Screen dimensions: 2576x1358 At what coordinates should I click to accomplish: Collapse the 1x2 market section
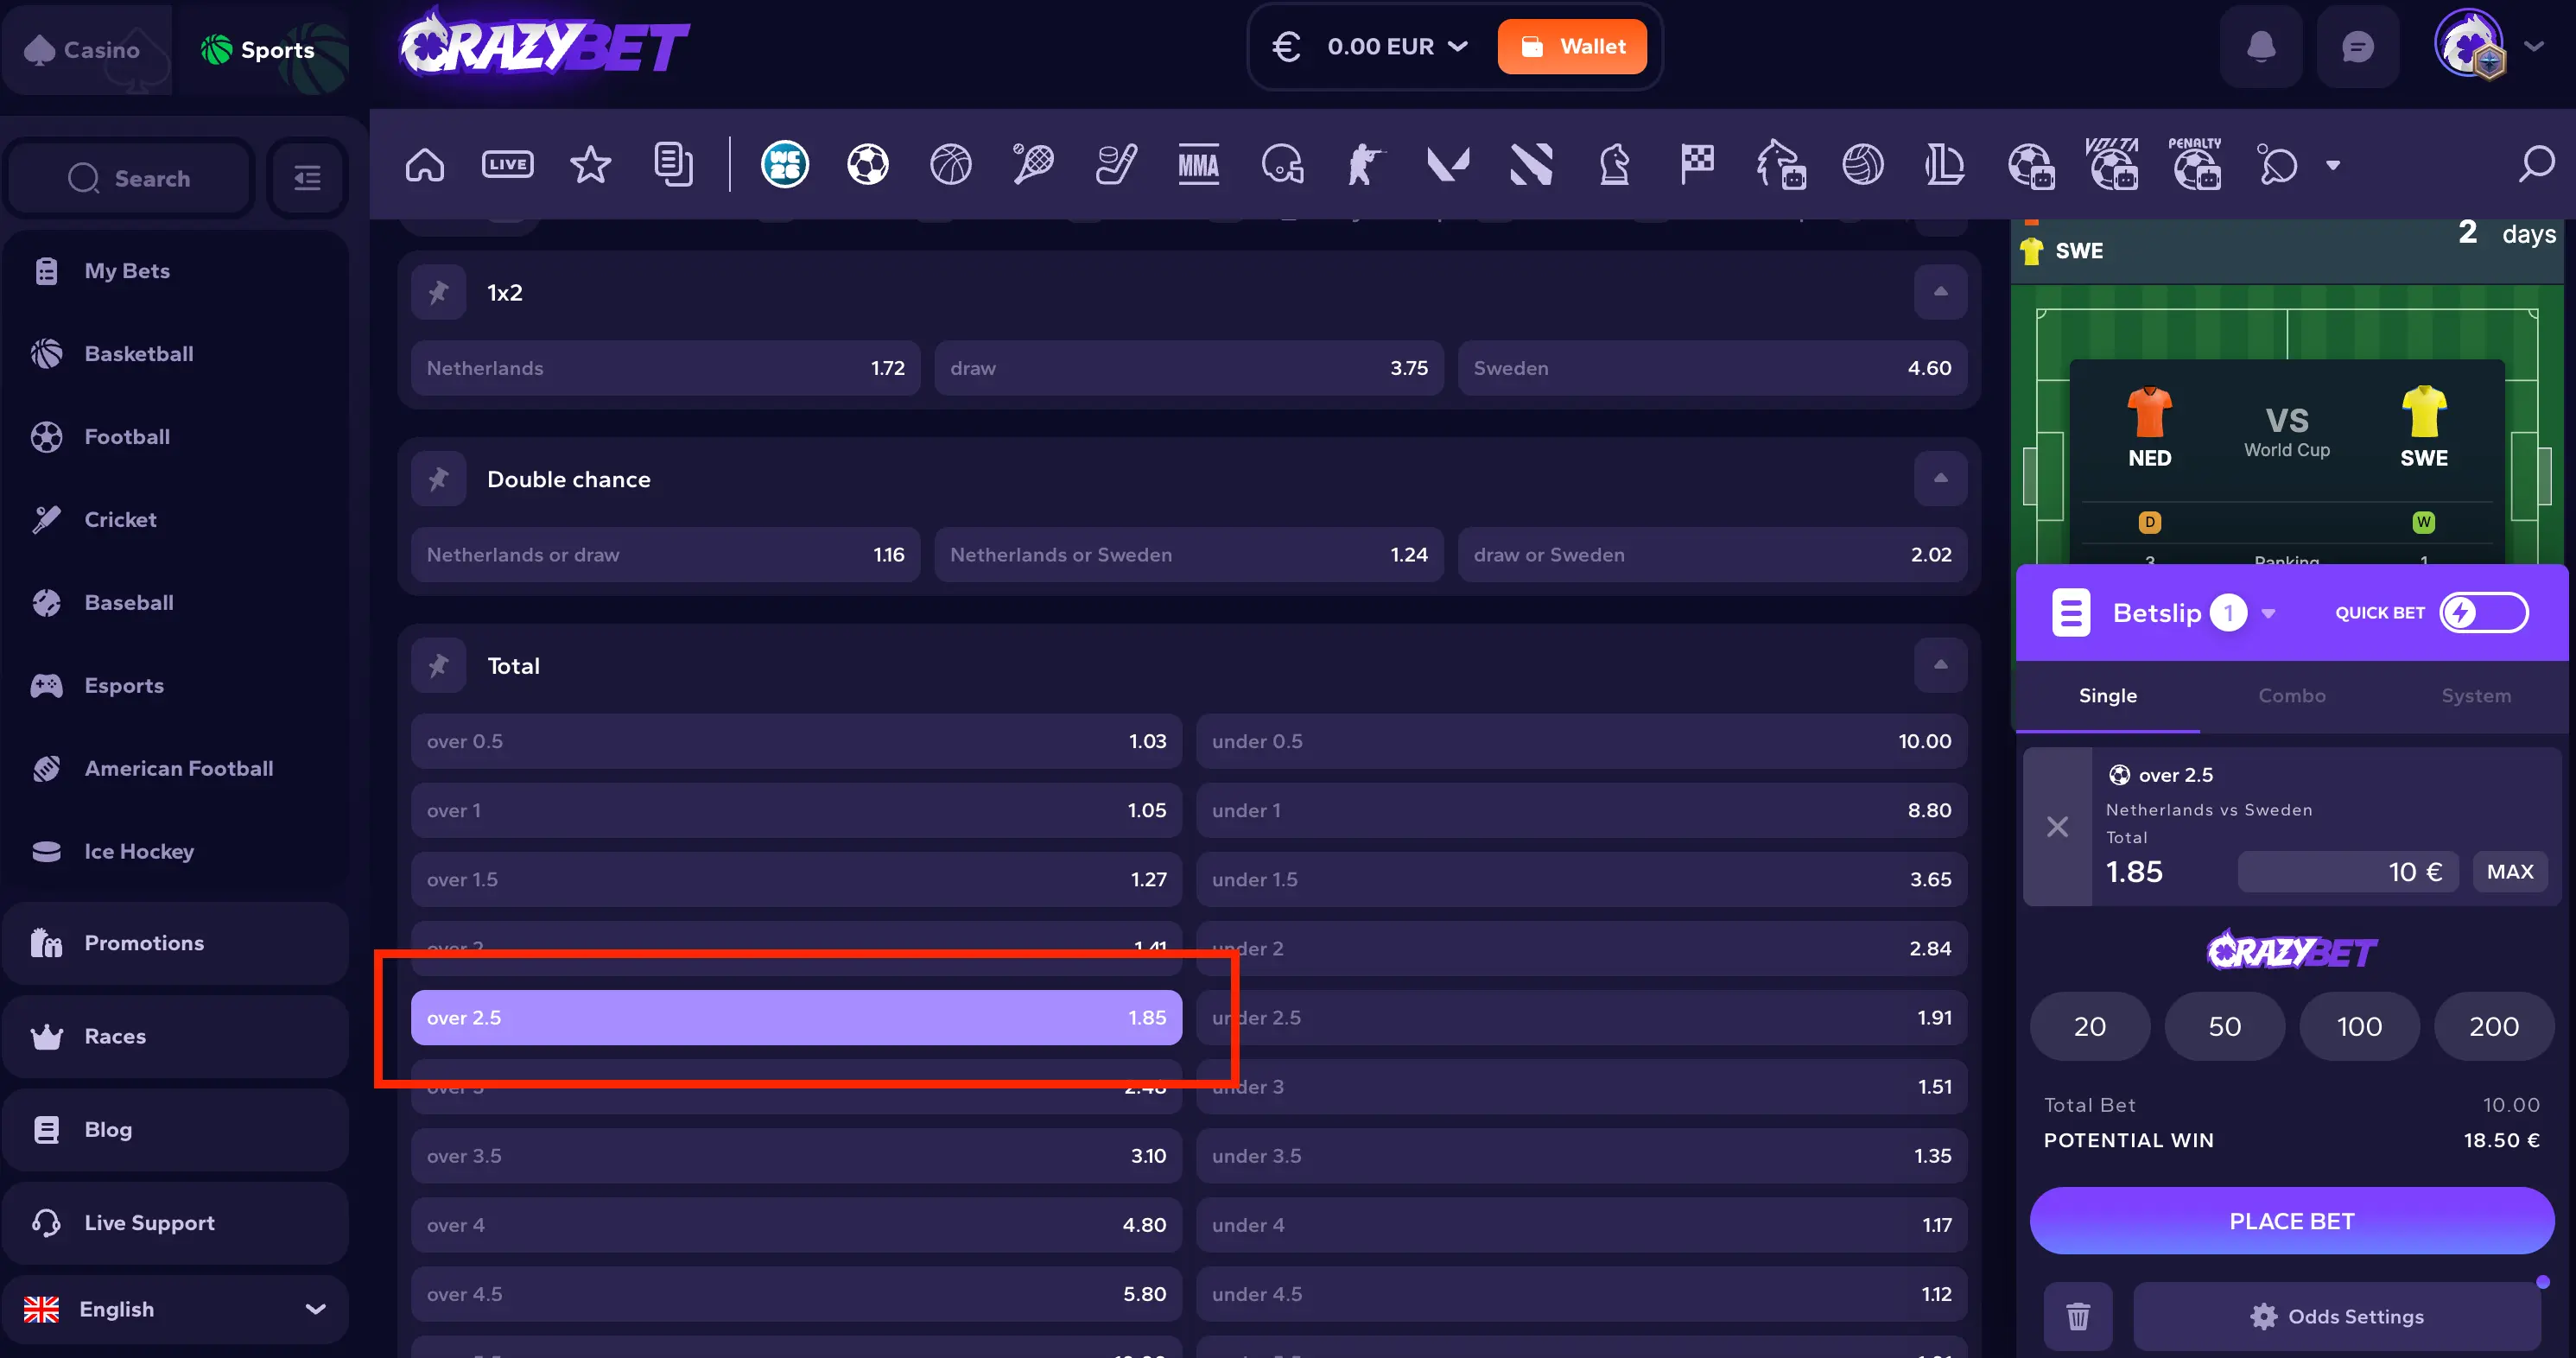[1940, 292]
